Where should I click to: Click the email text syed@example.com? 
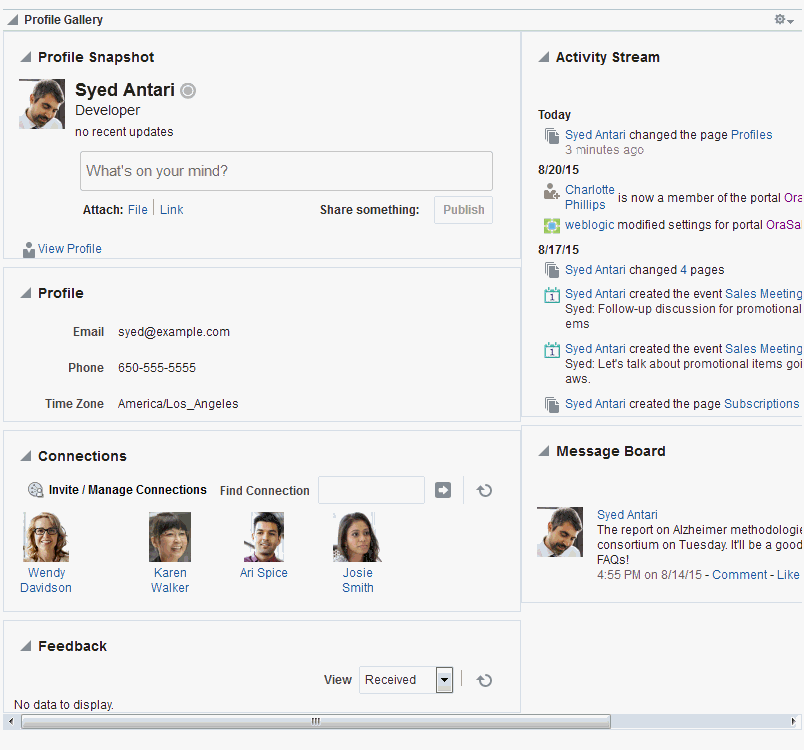coord(174,332)
